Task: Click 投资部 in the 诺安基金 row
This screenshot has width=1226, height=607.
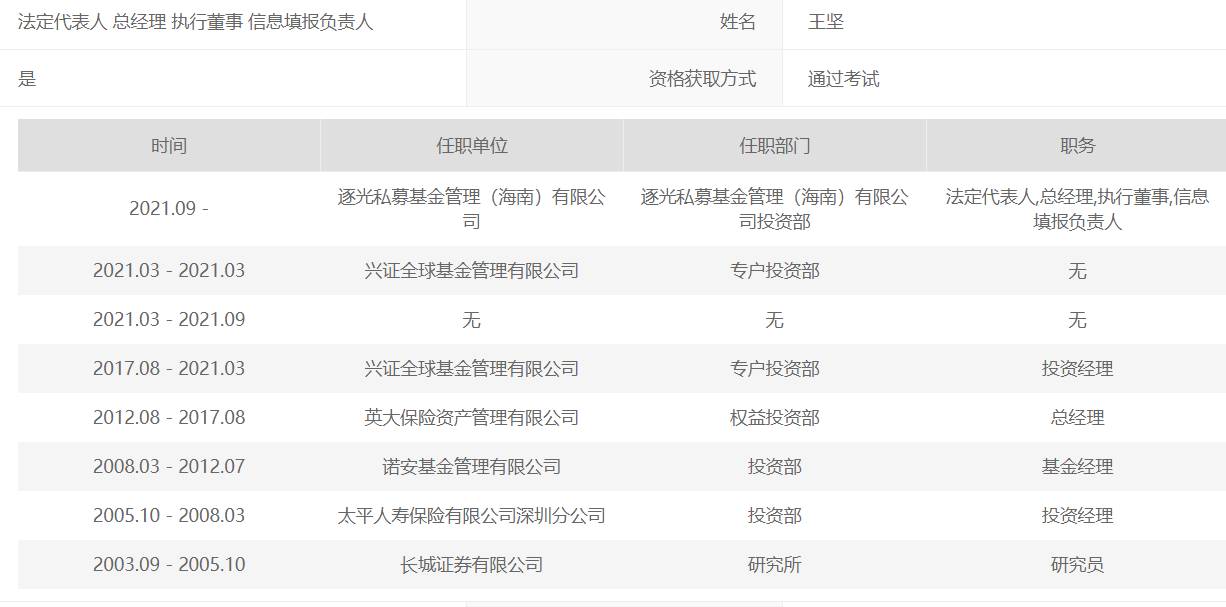Action: point(775,467)
